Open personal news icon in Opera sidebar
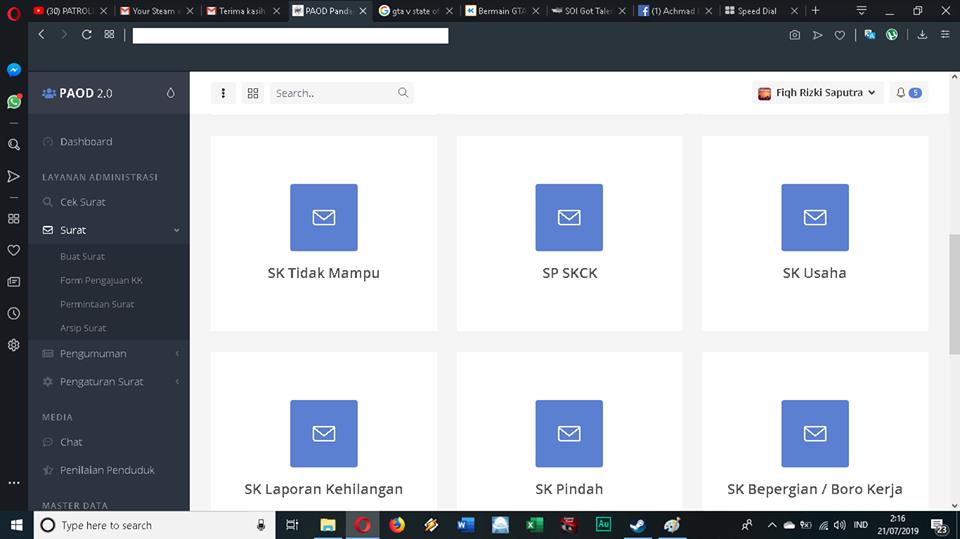The height and width of the screenshot is (539, 960). (x=13, y=282)
